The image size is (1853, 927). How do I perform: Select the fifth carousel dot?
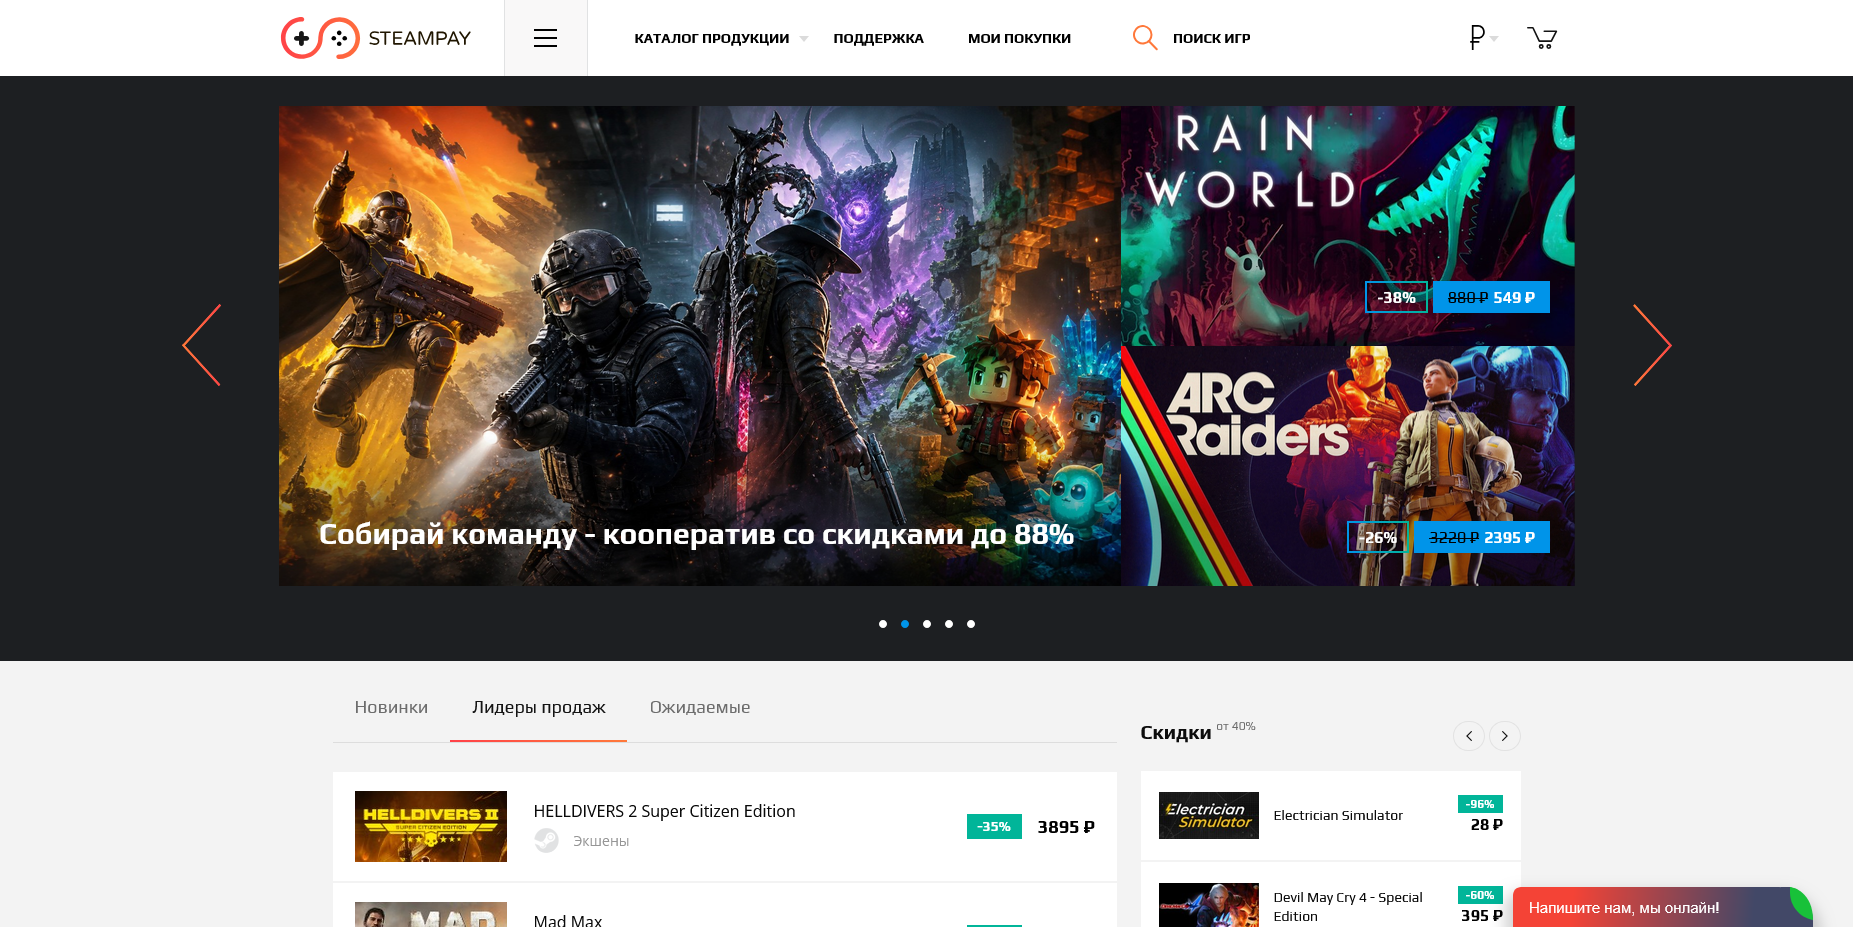[971, 624]
